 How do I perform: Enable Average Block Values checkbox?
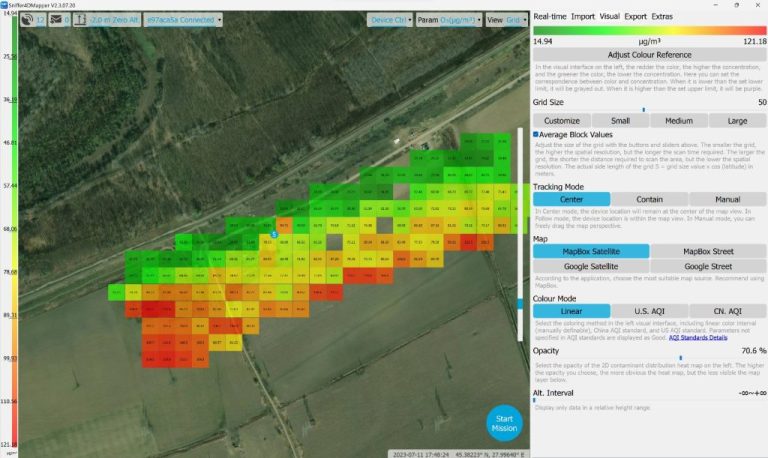click(x=536, y=134)
